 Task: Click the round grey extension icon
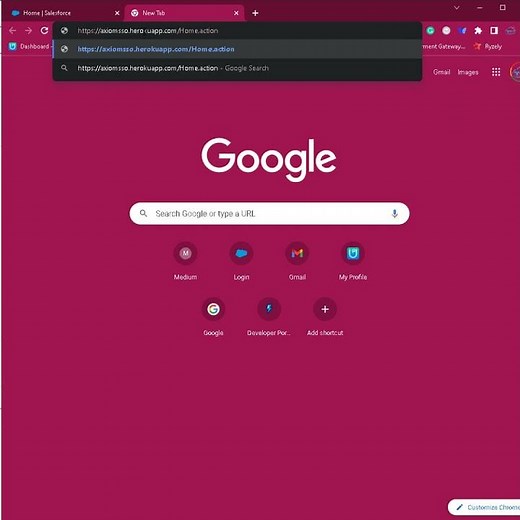tap(446, 31)
